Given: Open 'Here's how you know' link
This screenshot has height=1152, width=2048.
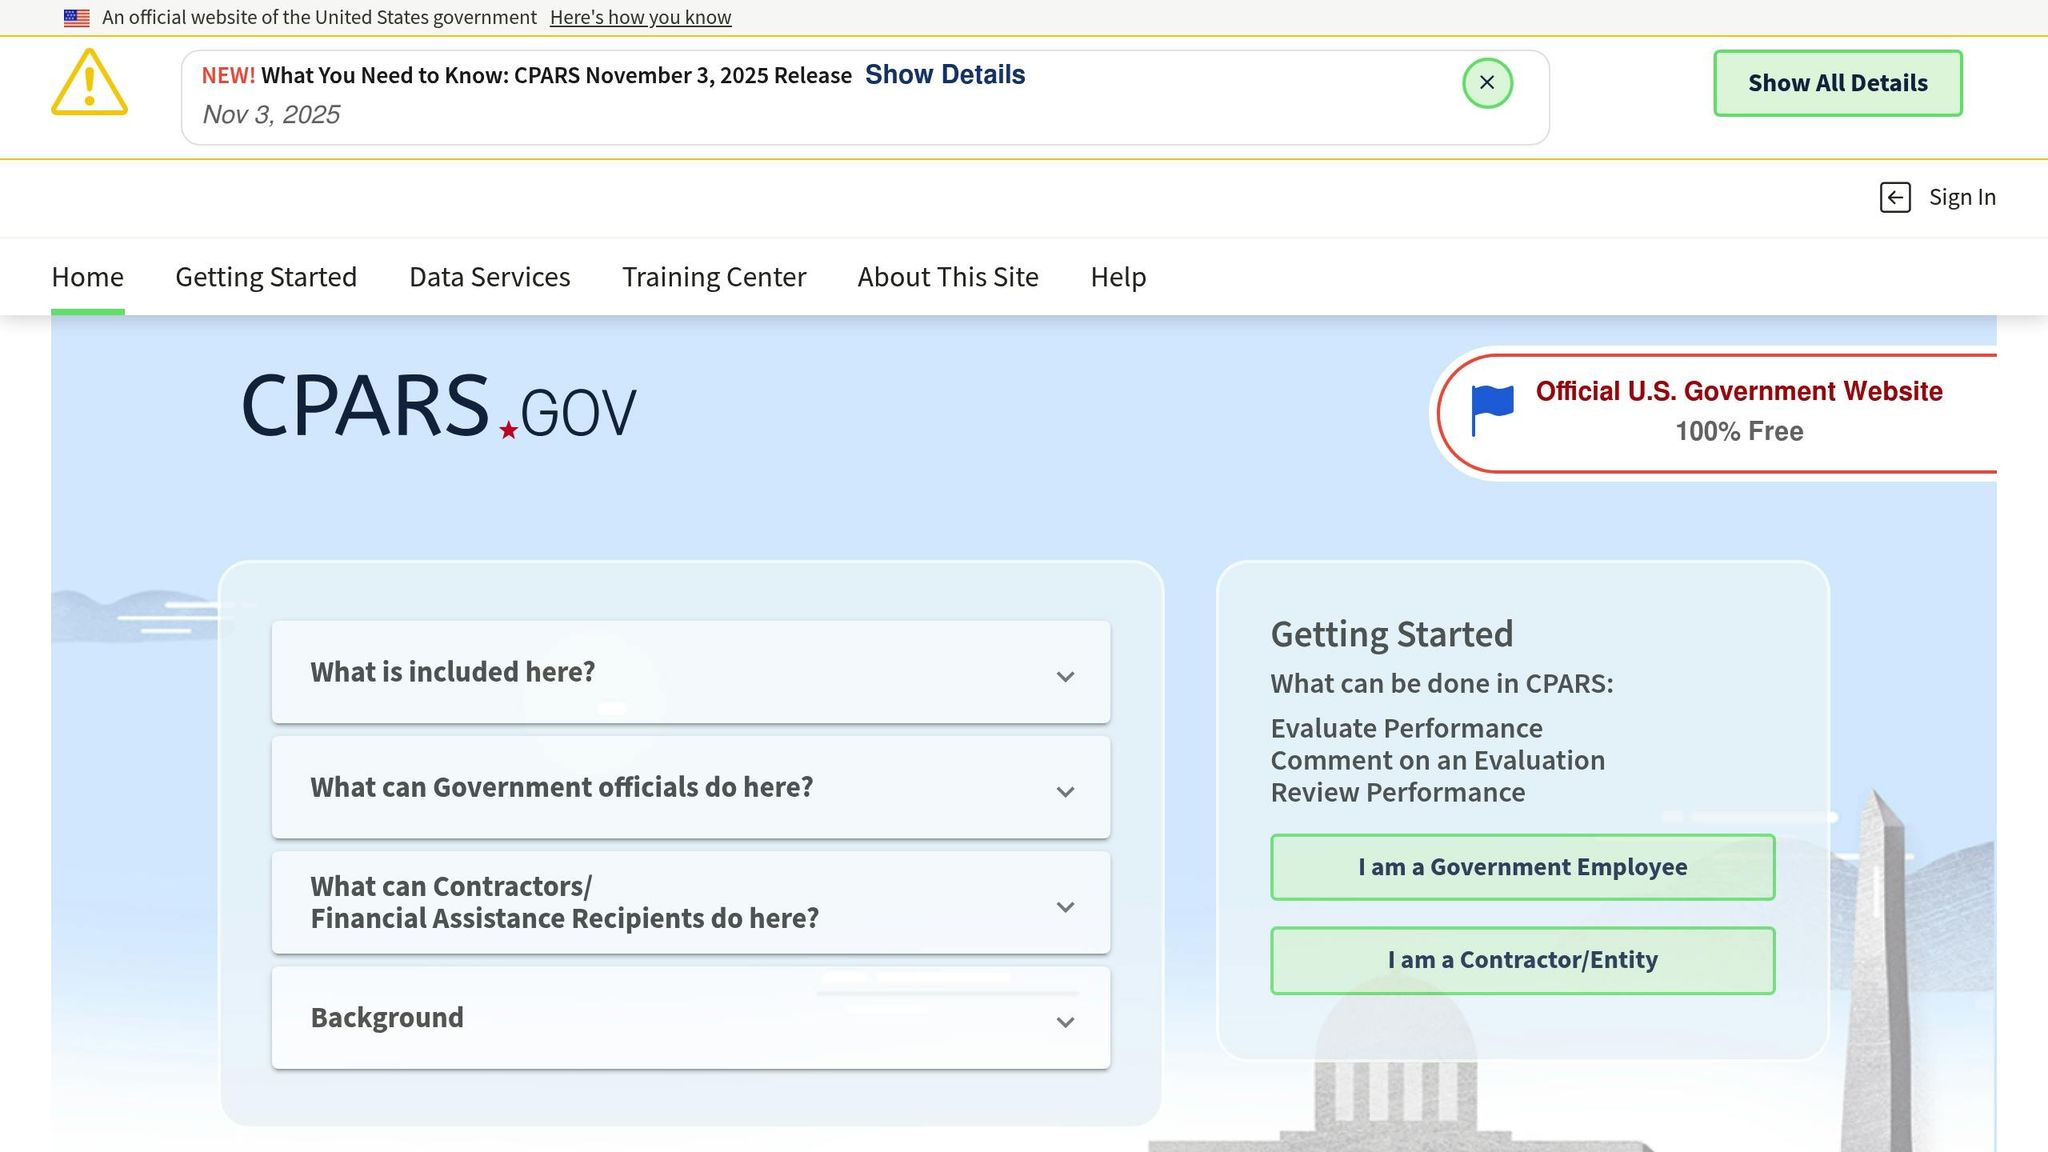Looking at the screenshot, I should coord(640,18).
